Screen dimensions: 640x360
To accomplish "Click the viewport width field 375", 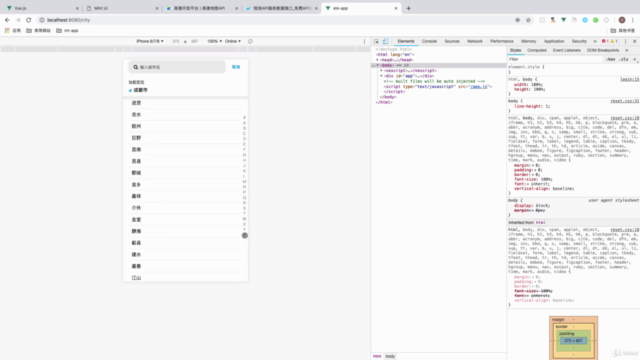I will (176, 41).
